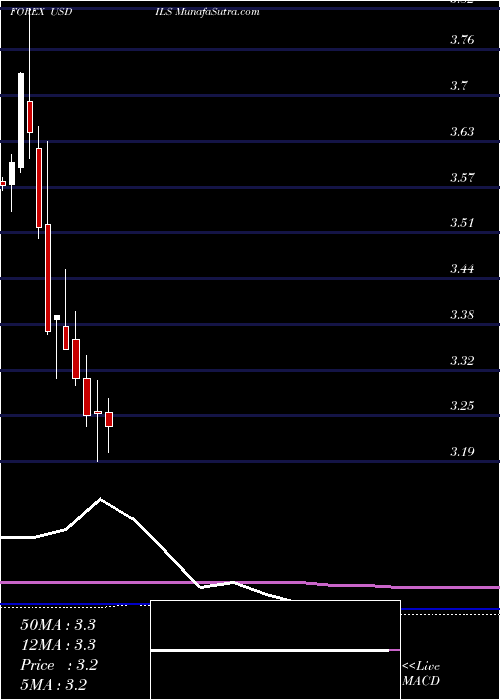This screenshot has height=700, width=500.
Task: Select the '12MA : 3.3' reading
Action: click(x=58, y=645)
